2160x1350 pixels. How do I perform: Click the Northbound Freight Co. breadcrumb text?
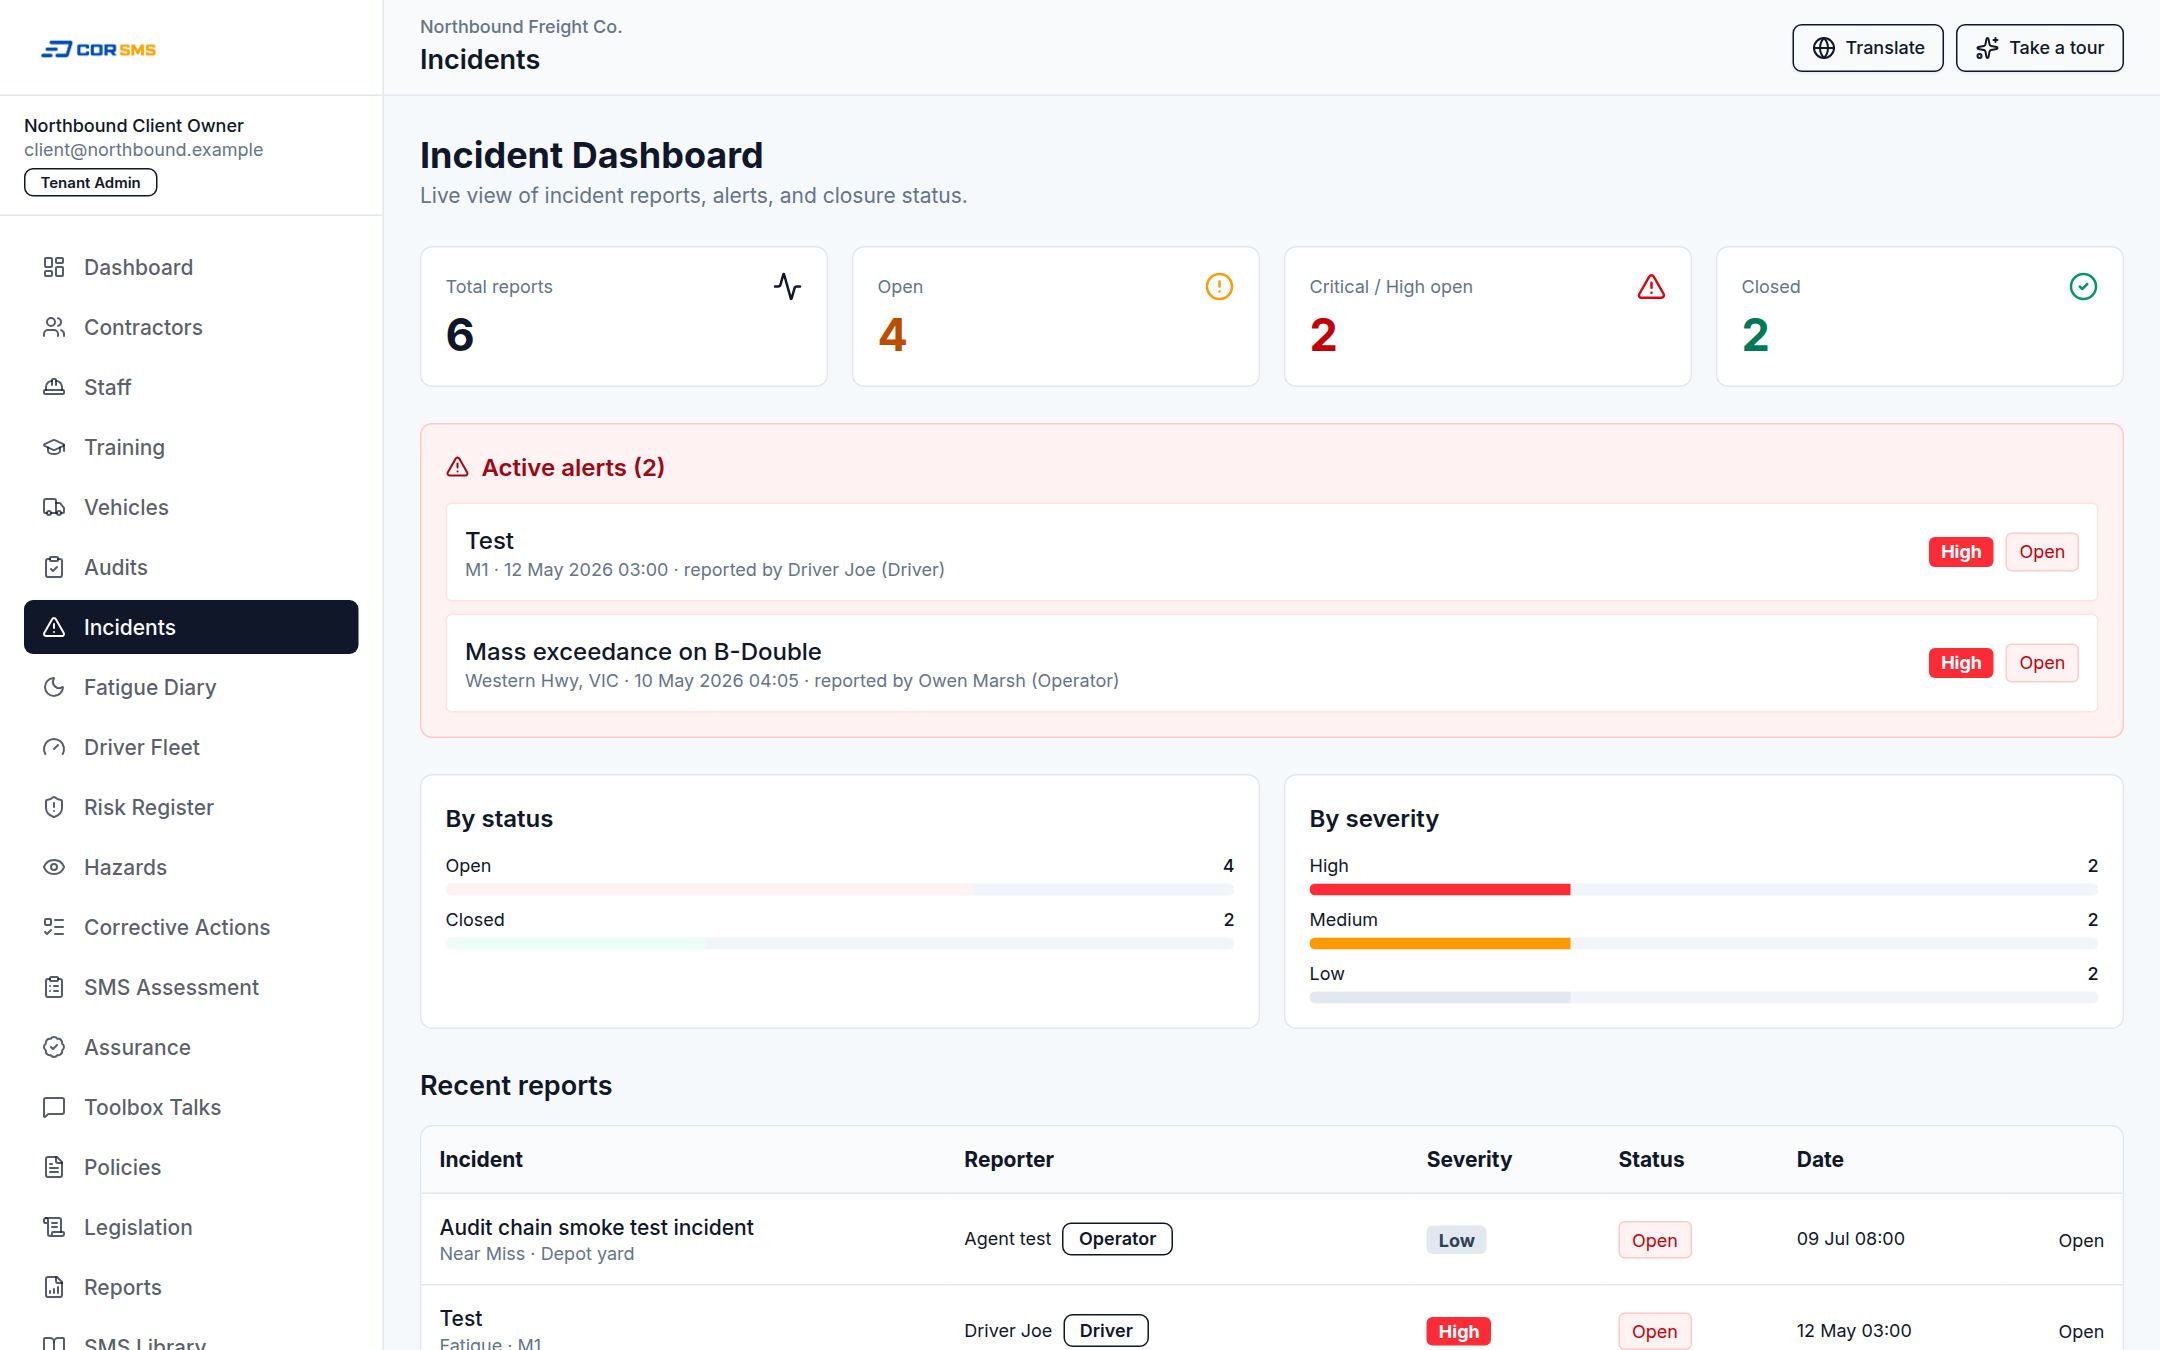[521, 27]
